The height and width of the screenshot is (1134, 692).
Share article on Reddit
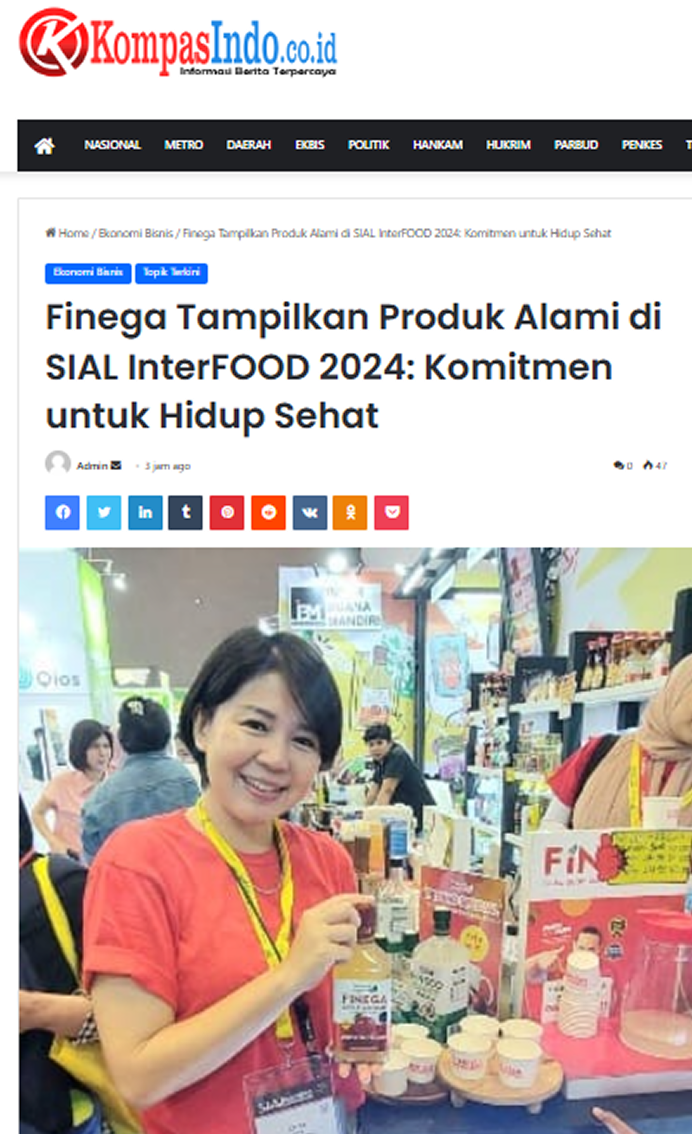[268, 513]
